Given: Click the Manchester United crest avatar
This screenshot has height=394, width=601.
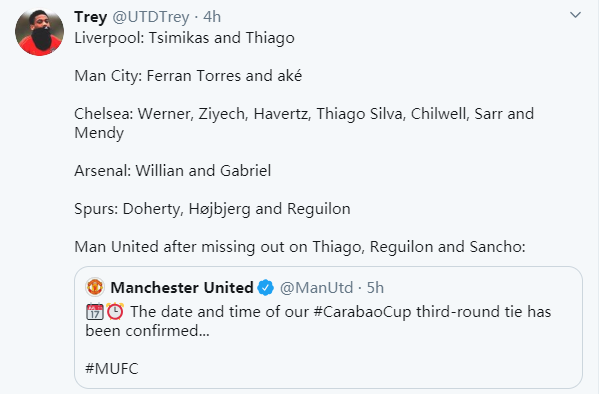Looking at the screenshot, I should [95, 287].
